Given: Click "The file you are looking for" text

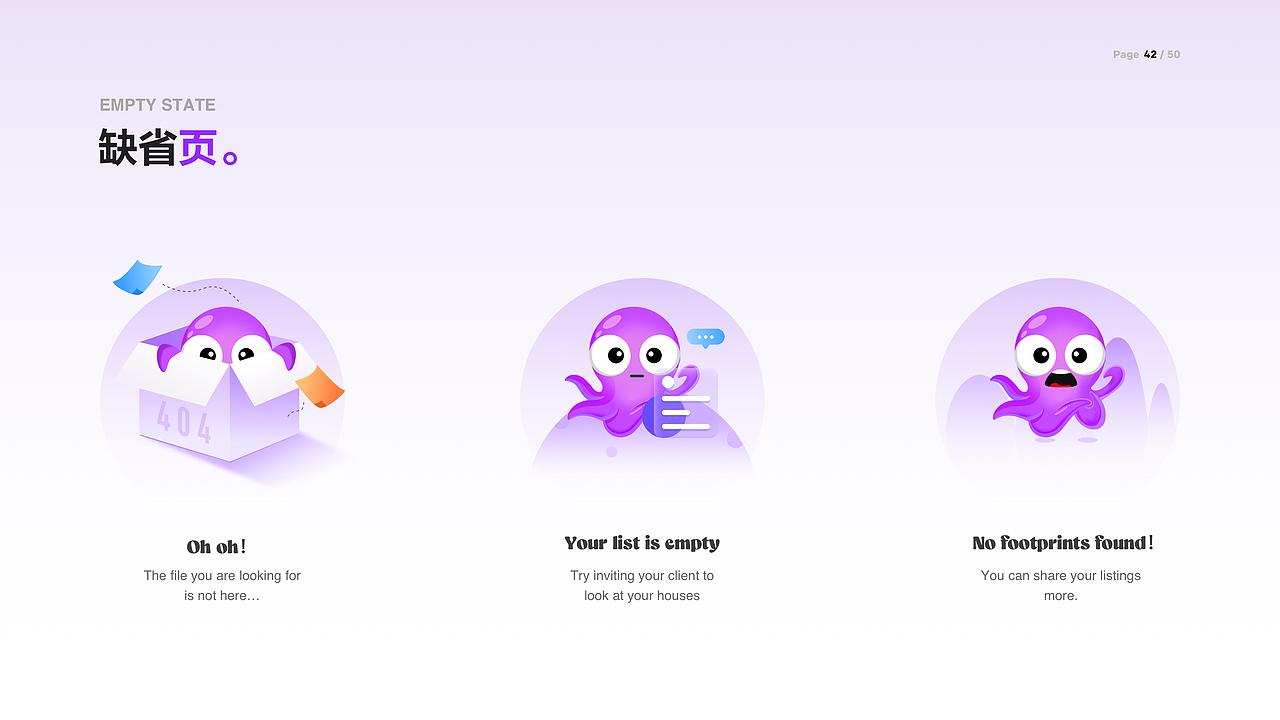Looking at the screenshot, I should point(222,575).
